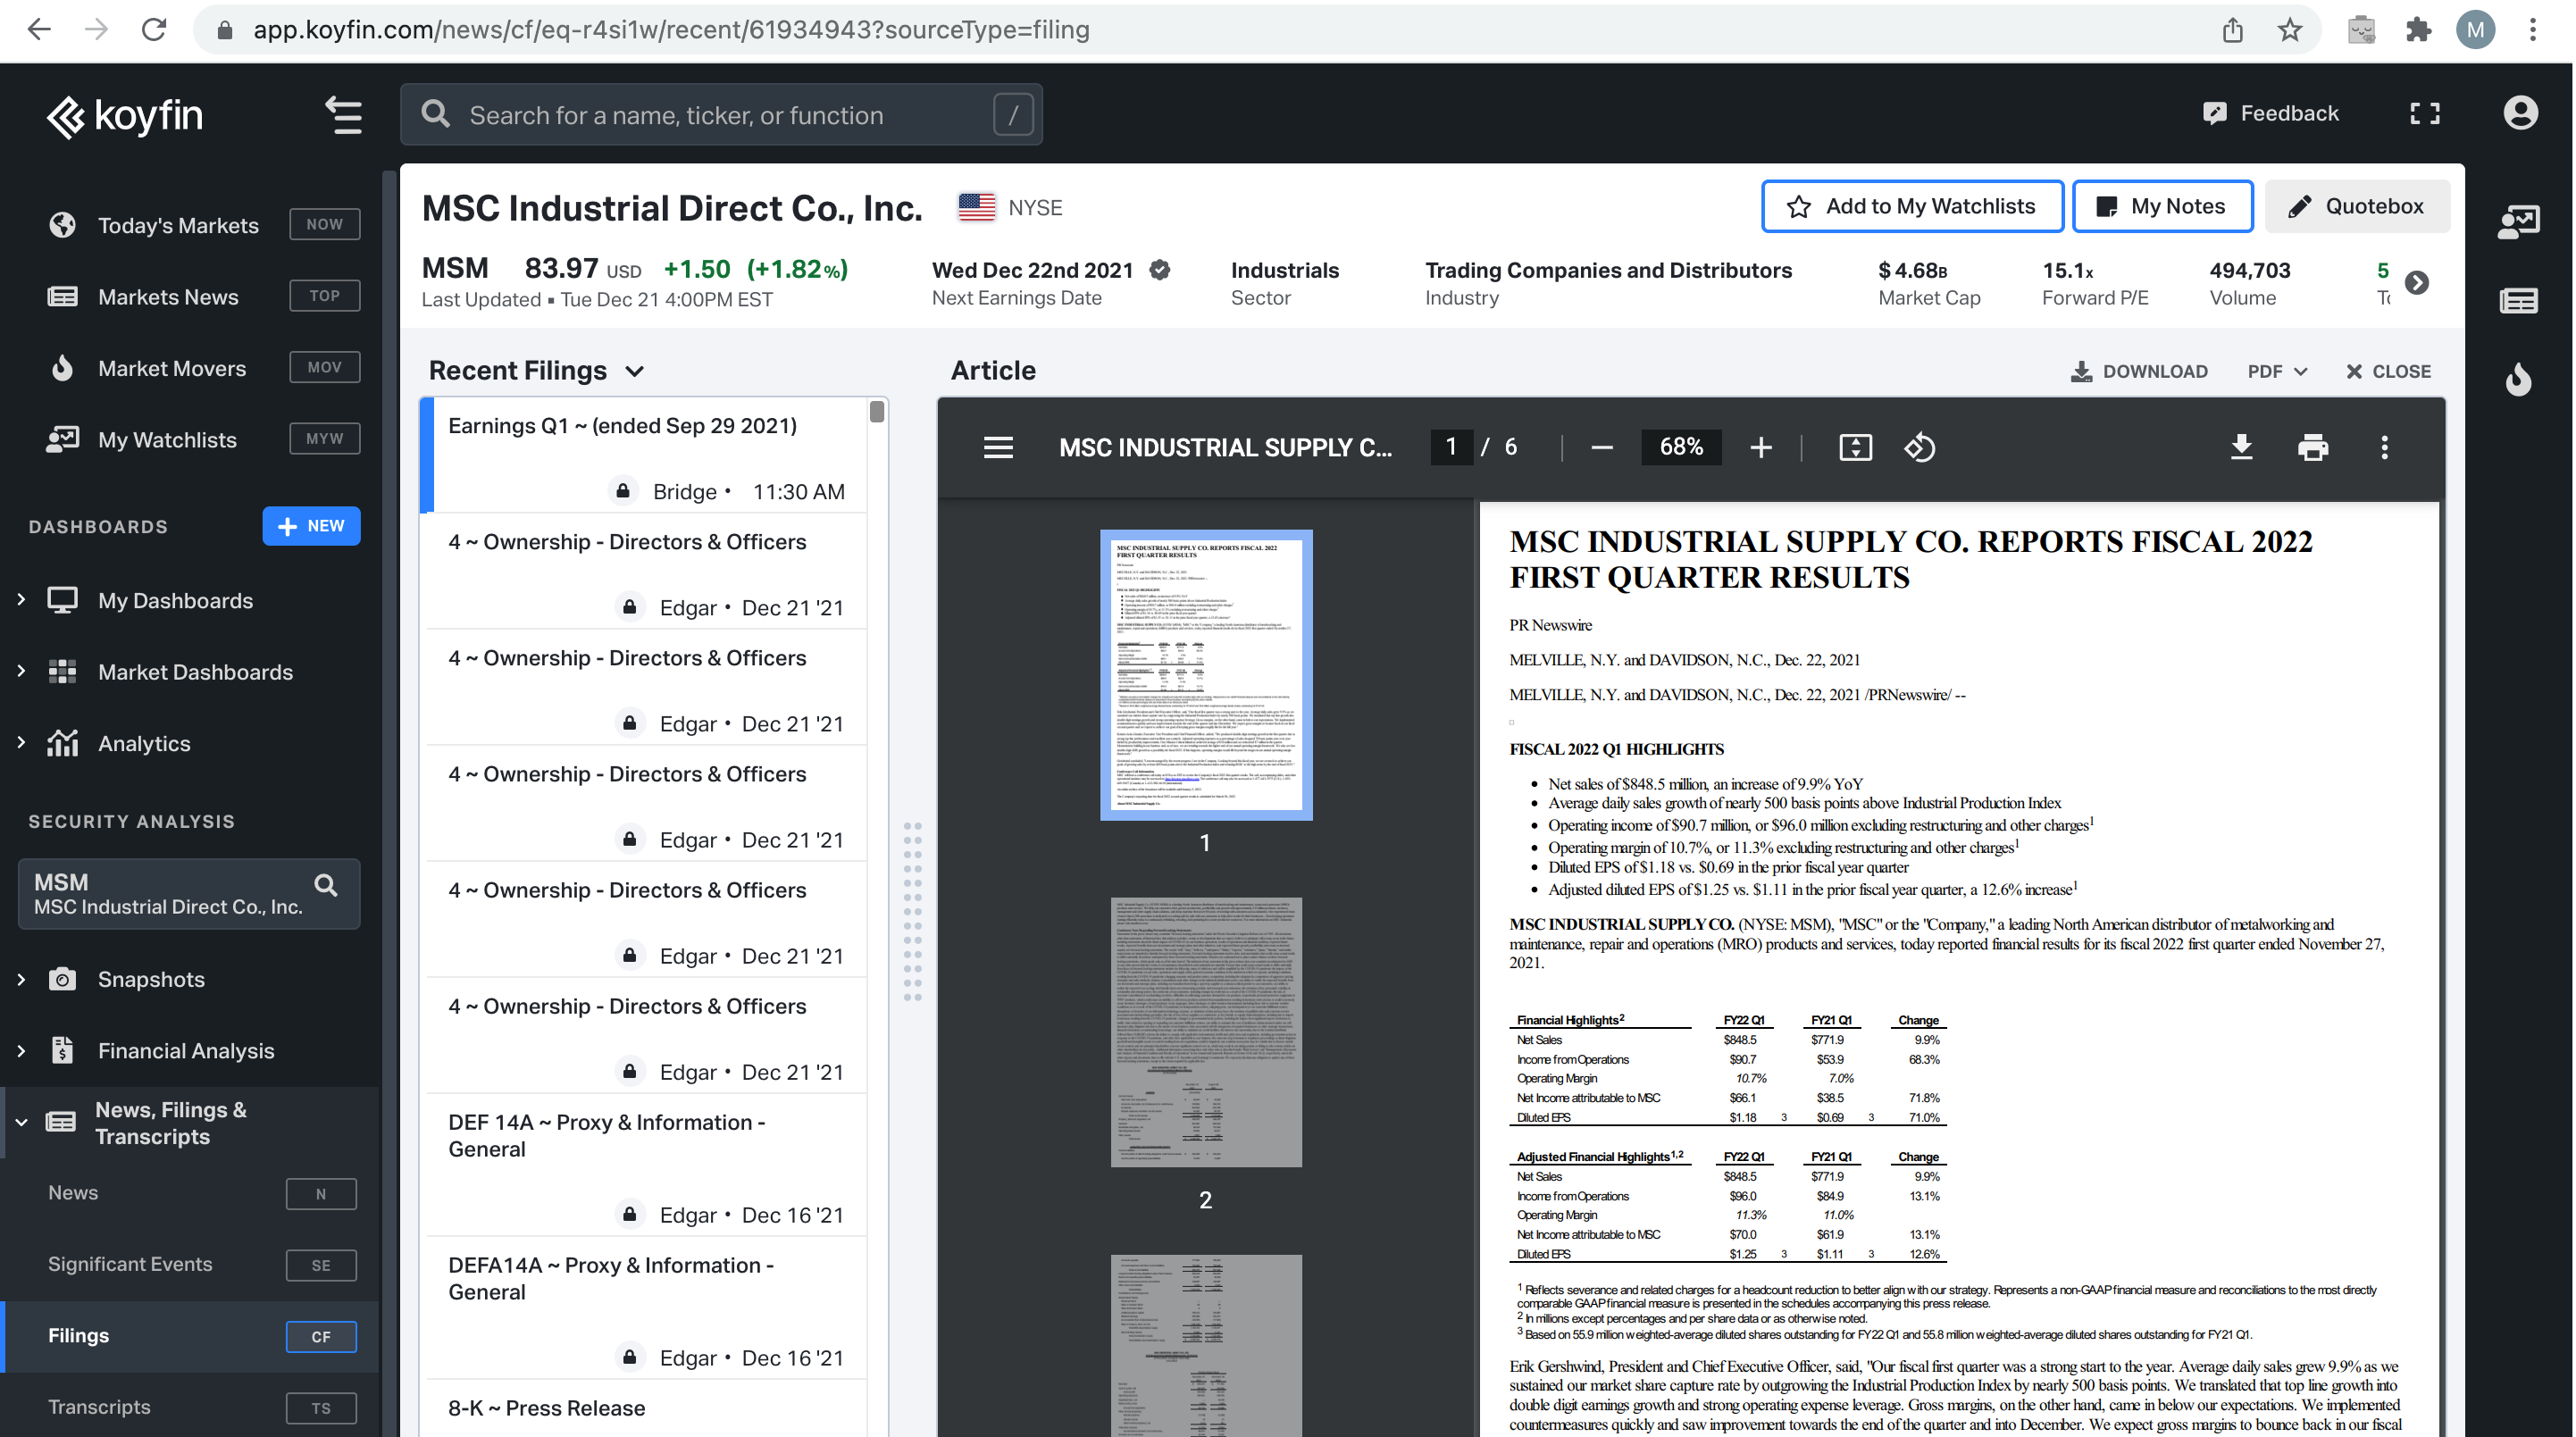Select Transcripts submenu item

pyautogui.click(x=190, y=1407)
